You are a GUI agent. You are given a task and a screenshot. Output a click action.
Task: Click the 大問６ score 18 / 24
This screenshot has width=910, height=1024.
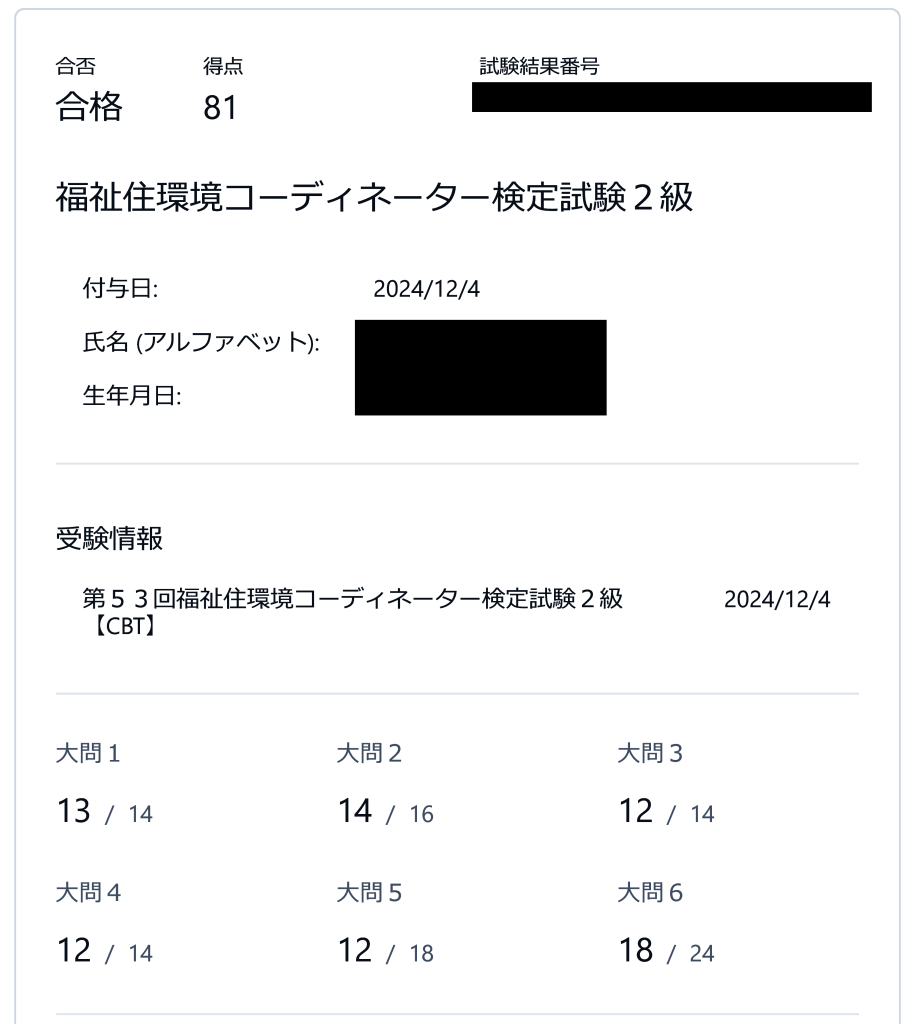click(666, 951)
